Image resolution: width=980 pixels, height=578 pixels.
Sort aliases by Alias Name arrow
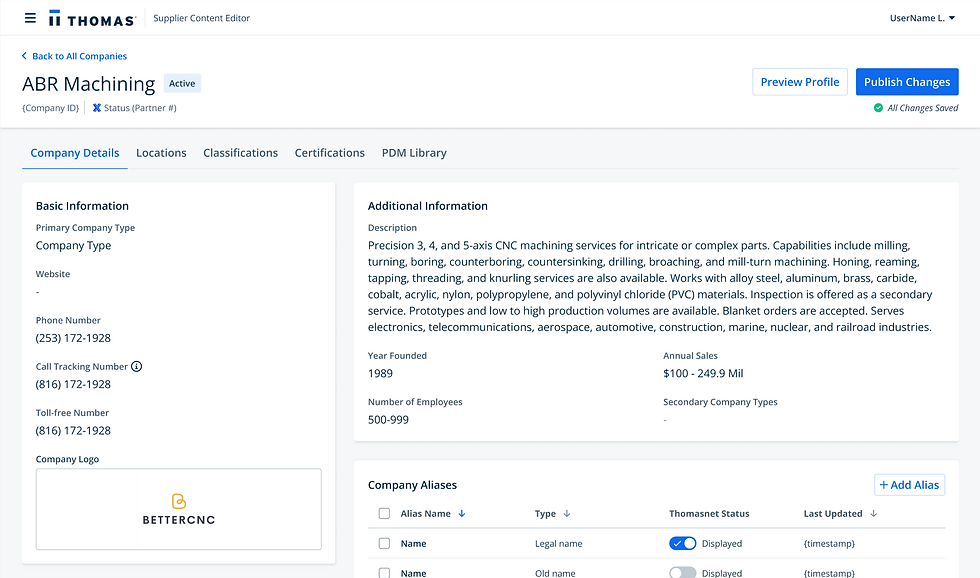click(462, 514)
